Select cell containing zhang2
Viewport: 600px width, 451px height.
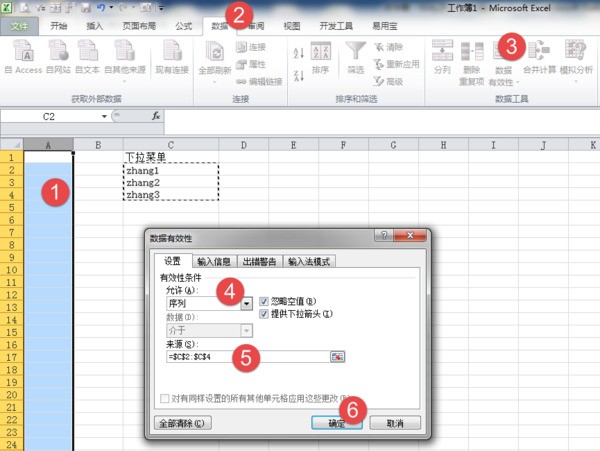pyautogui.click(x=171, y=182)
